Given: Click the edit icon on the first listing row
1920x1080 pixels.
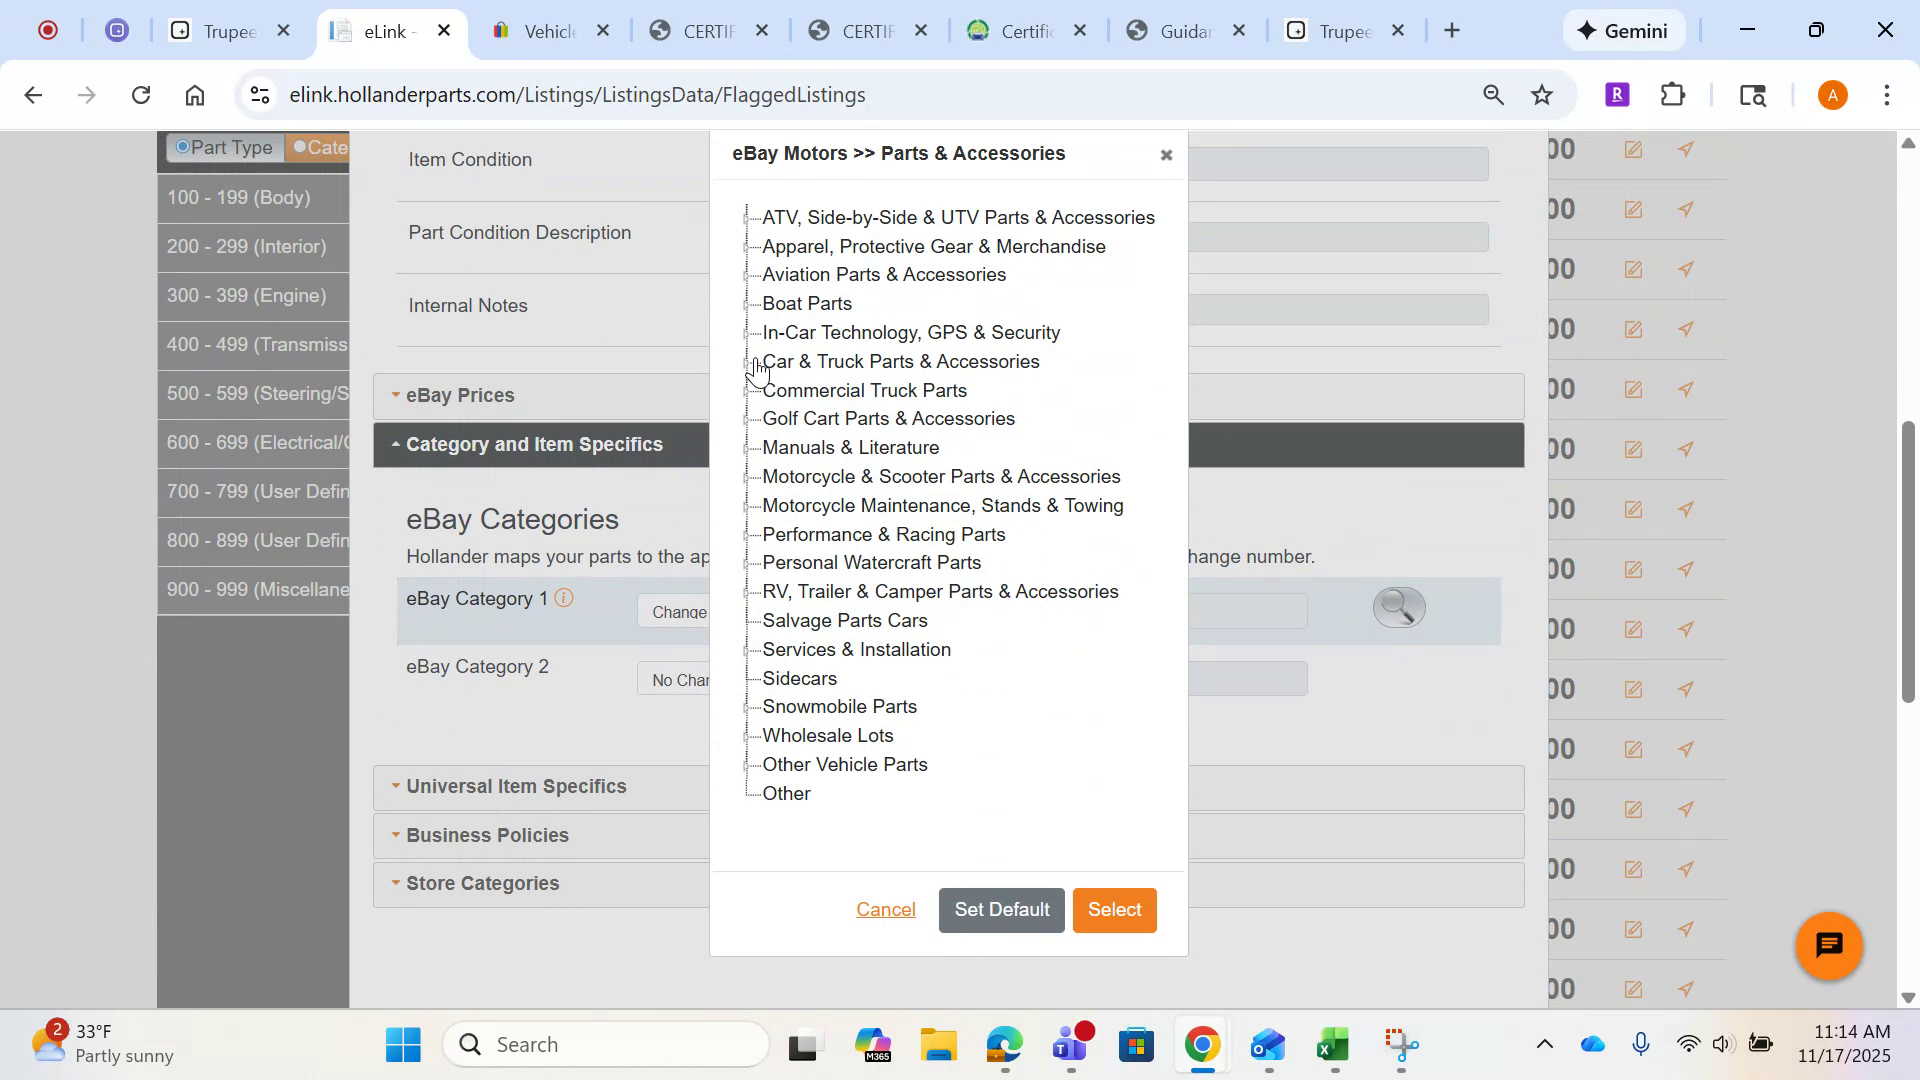Looking at the screenshot, I should pyautogui.click(x=1634, y=149).
